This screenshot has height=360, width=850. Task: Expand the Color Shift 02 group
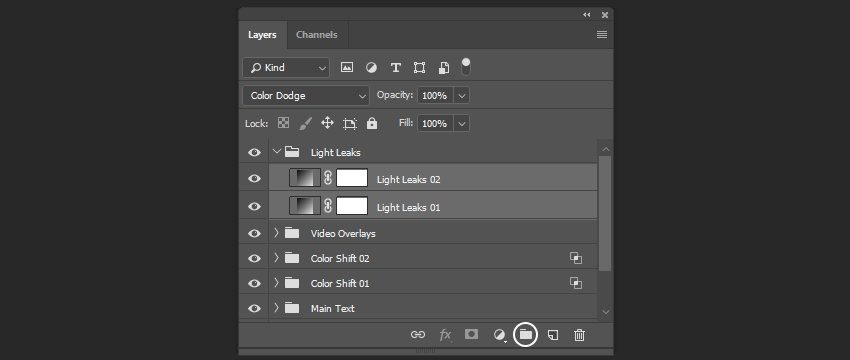(x=276, y=258)
